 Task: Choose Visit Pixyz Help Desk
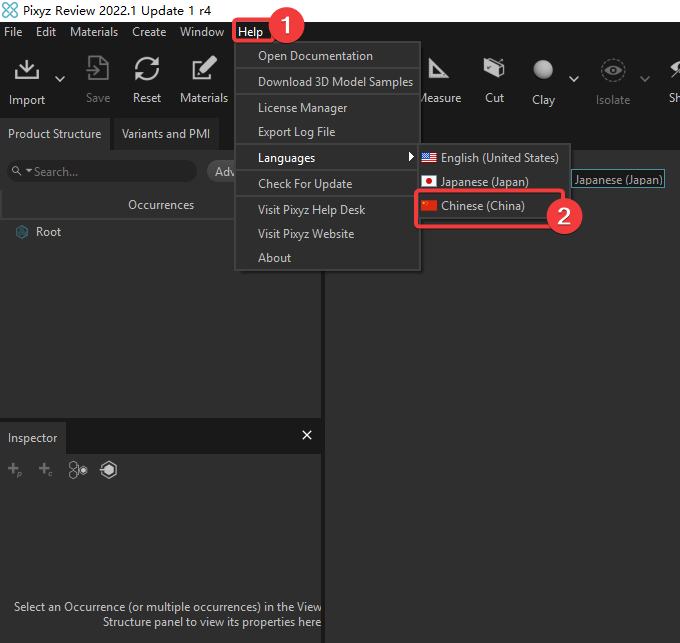click(x=328, y=210)
